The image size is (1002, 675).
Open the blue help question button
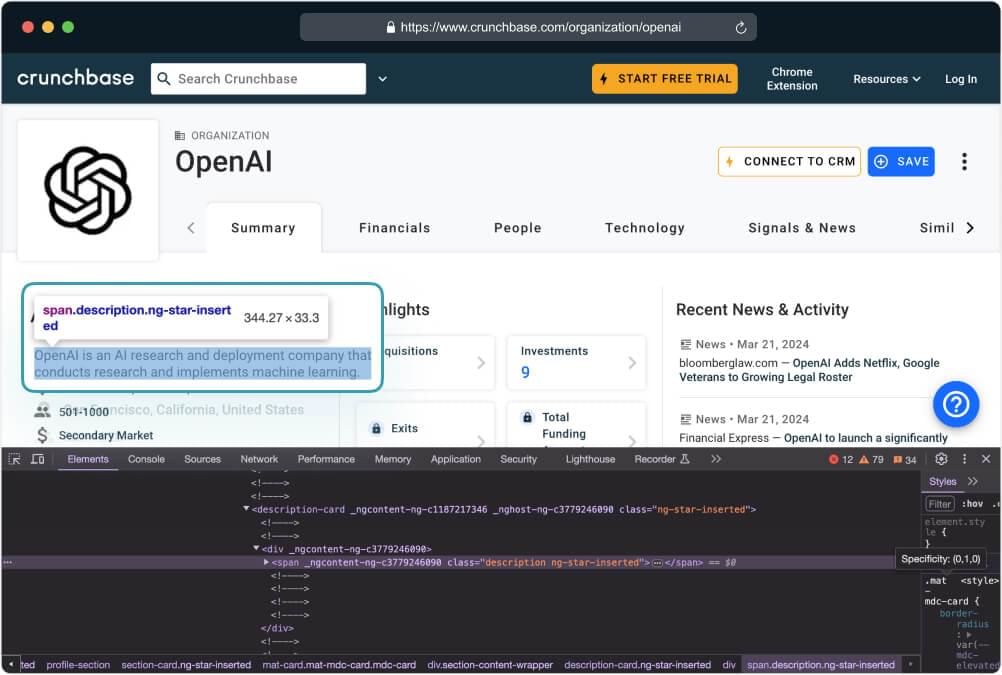[955, 404]
